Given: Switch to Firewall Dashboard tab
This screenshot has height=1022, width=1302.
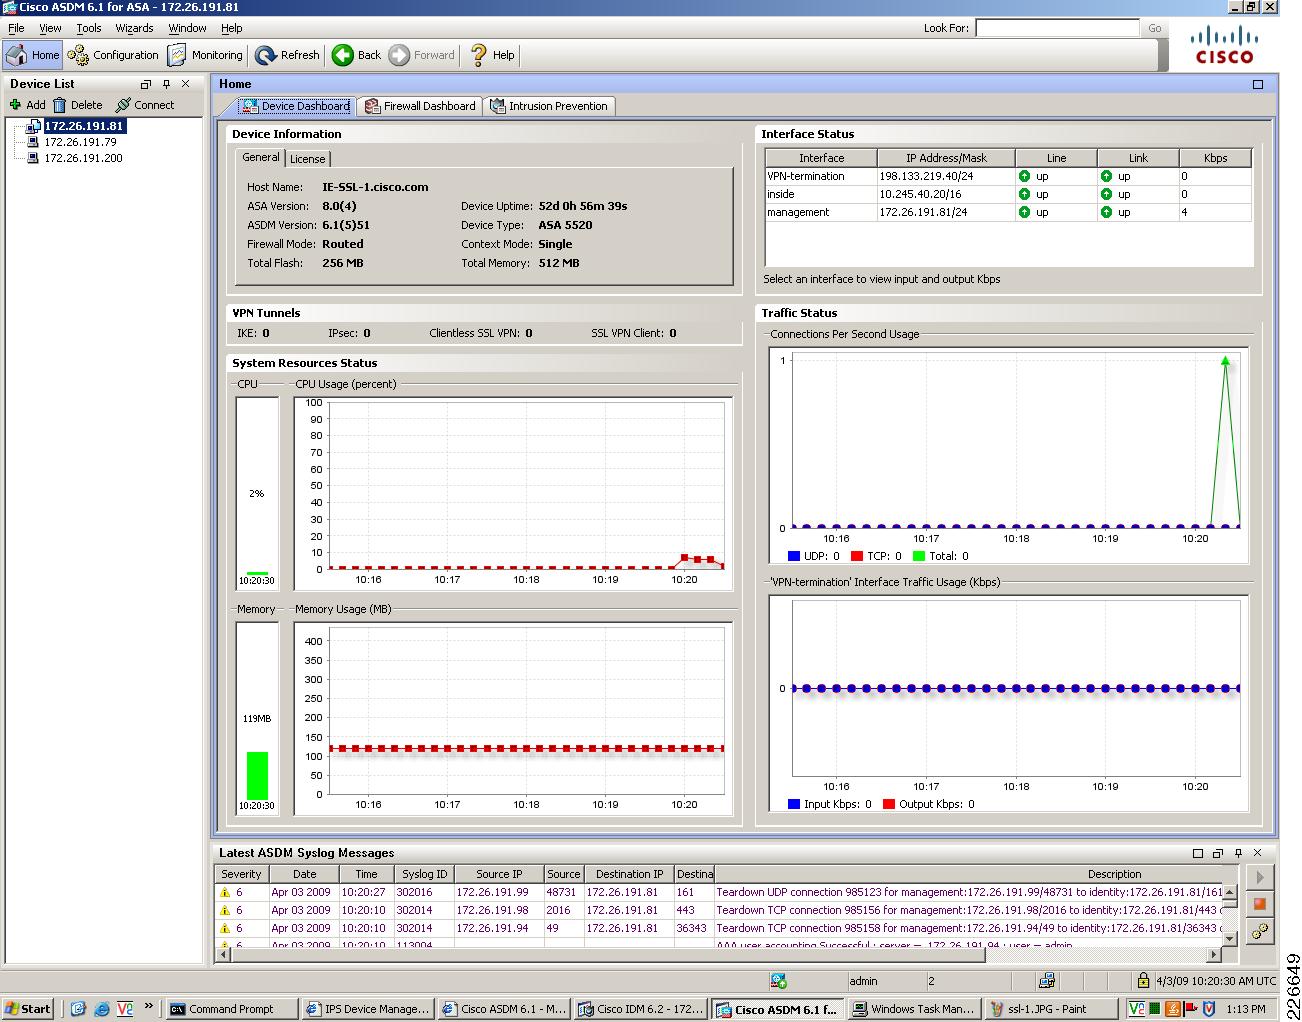Looking at the screenshot, I should 420,106.
